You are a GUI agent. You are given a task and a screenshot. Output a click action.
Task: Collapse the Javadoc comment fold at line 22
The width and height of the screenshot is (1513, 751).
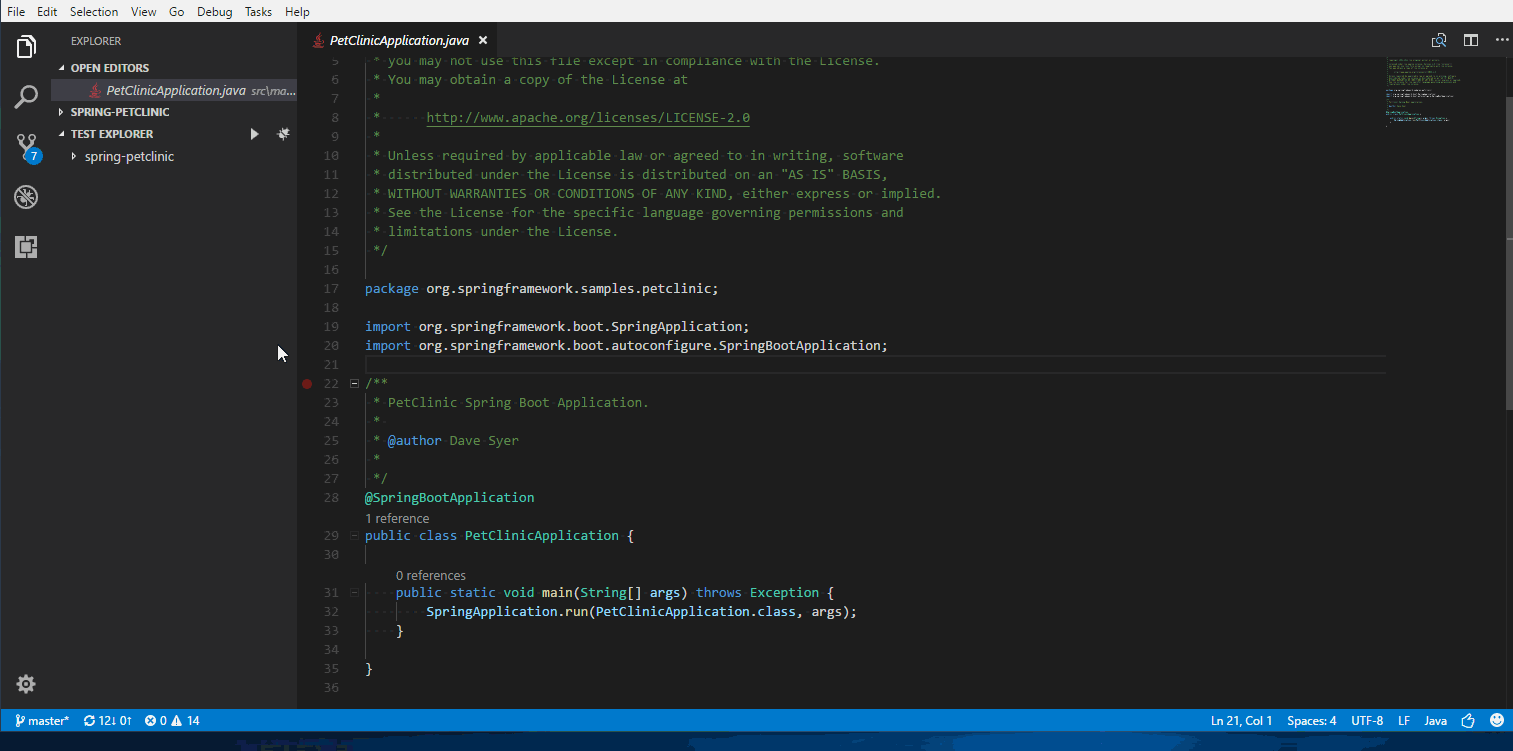(354, 383)
